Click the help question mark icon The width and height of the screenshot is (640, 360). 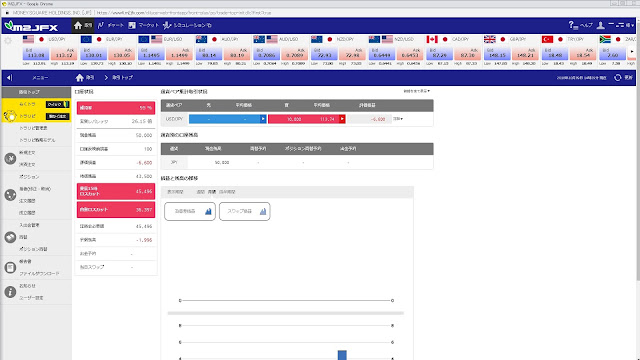click(x=573, y=25)
